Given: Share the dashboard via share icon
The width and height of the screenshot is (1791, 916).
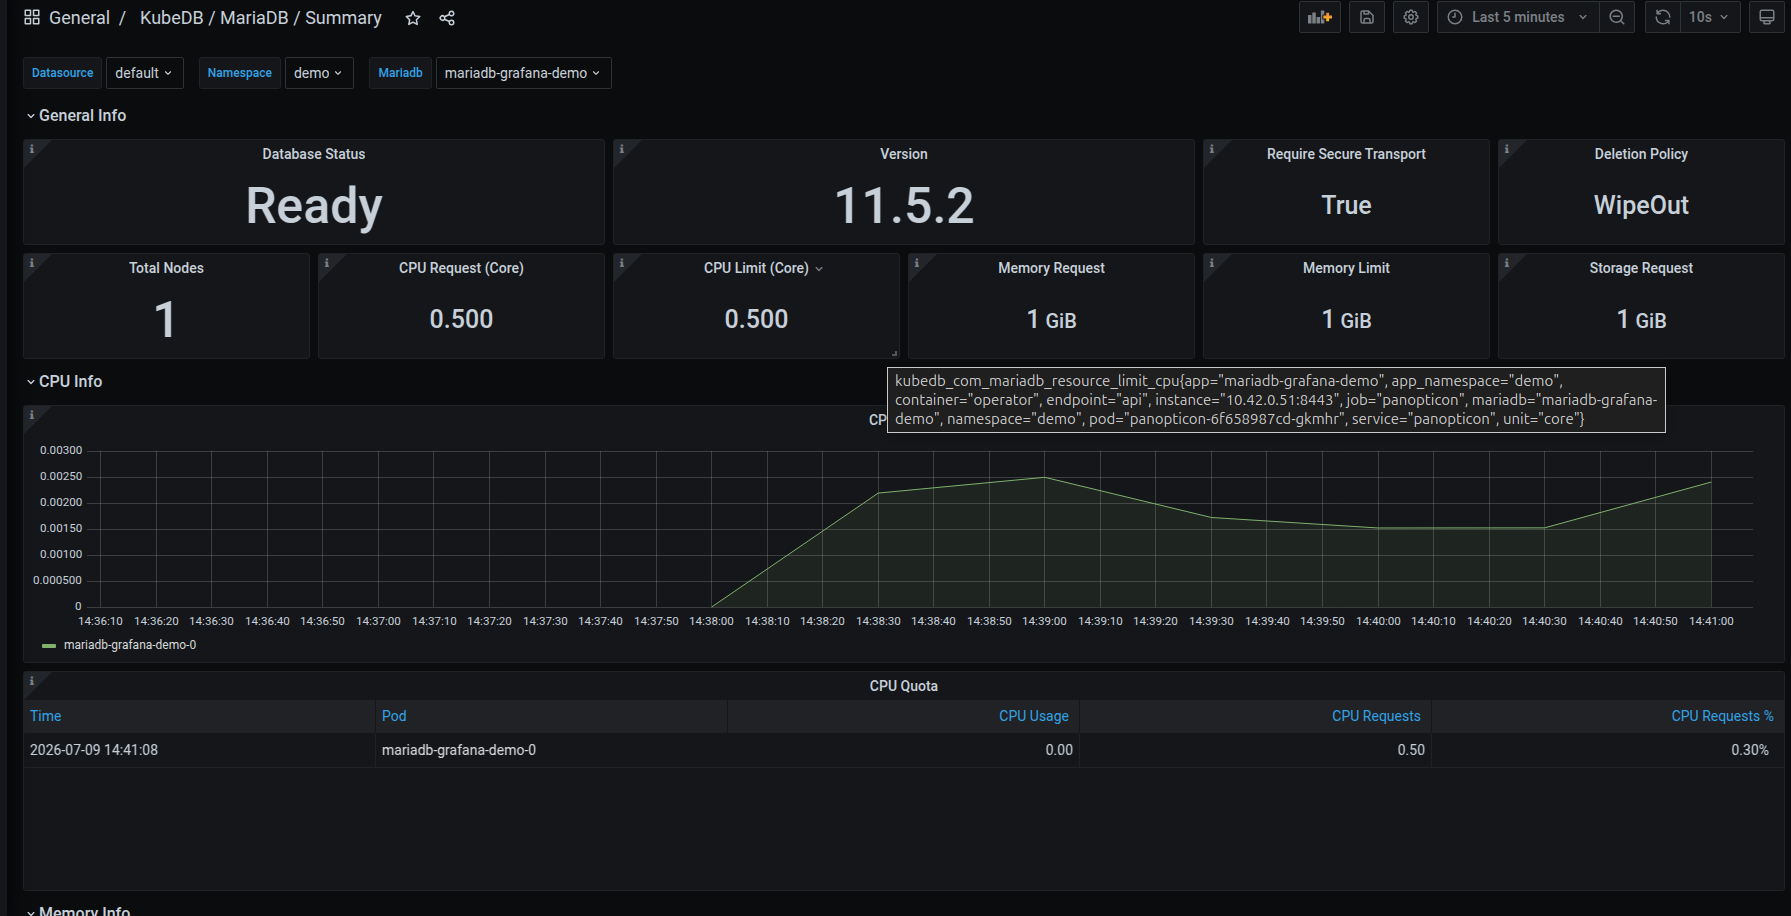Looking at the screenshot, I should pyautogui.click(x=447, y=18).
